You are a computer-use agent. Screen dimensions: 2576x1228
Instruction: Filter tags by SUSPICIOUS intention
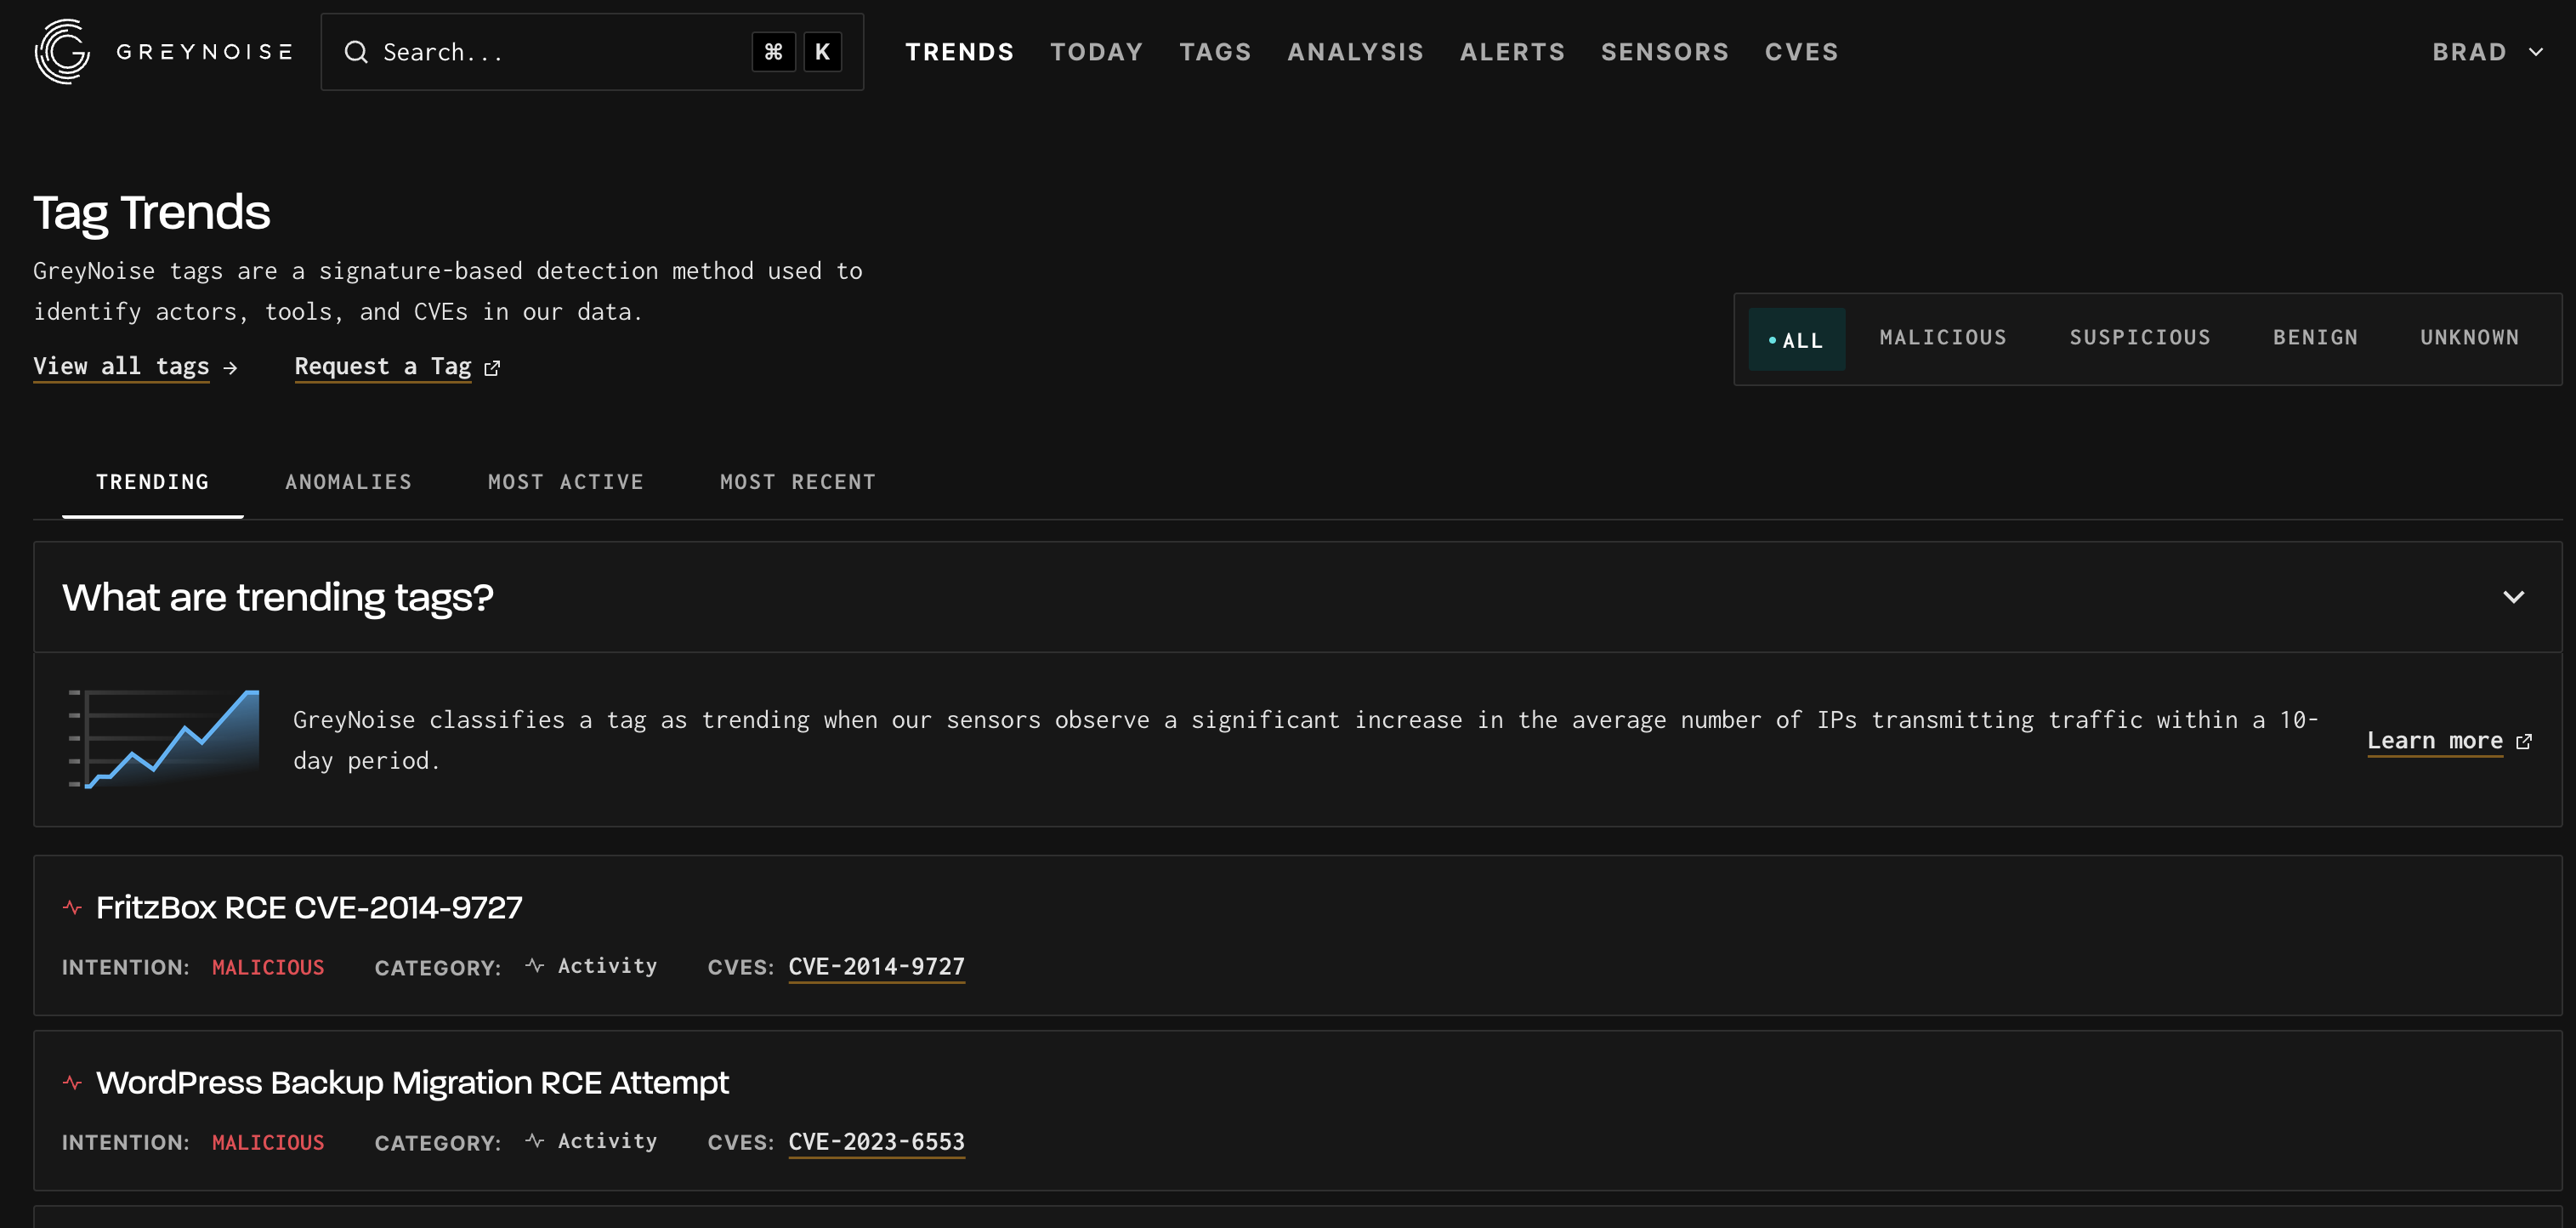click(x=2139, y=338)
